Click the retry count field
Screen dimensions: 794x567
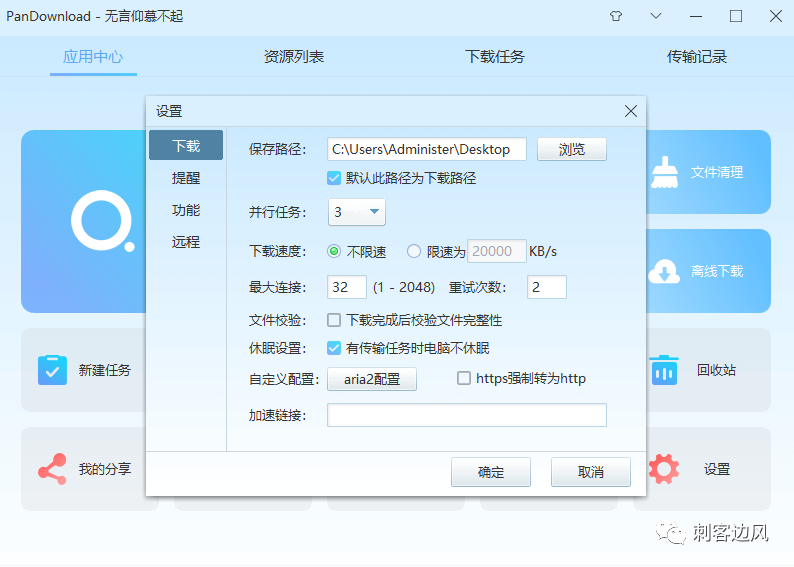[x=547, y=288]
